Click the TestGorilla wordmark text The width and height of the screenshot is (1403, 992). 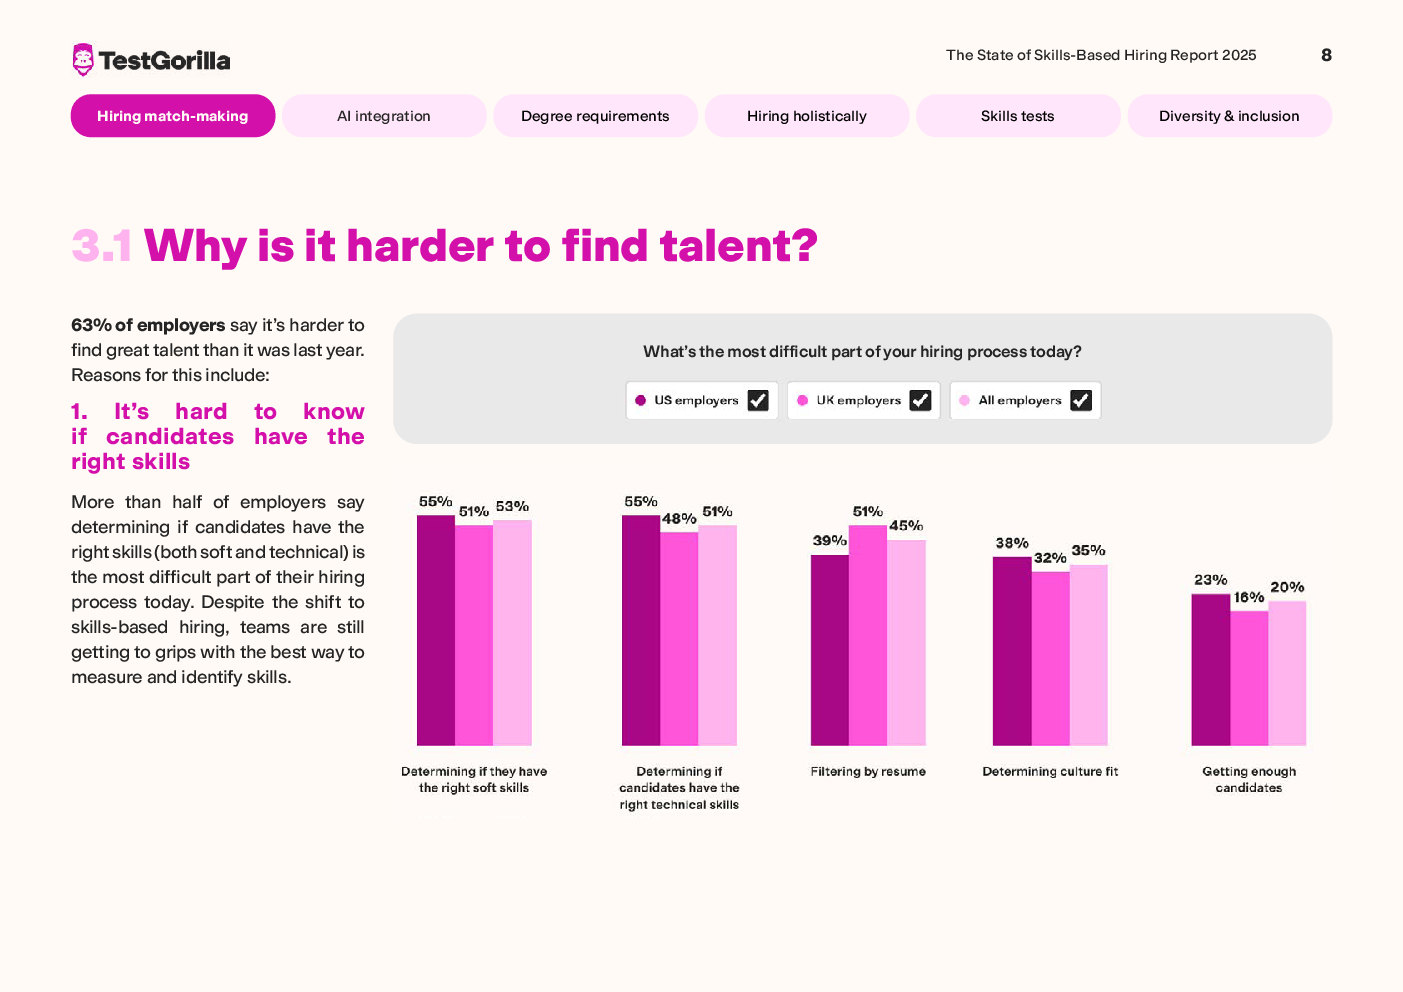tap(165, 61)
